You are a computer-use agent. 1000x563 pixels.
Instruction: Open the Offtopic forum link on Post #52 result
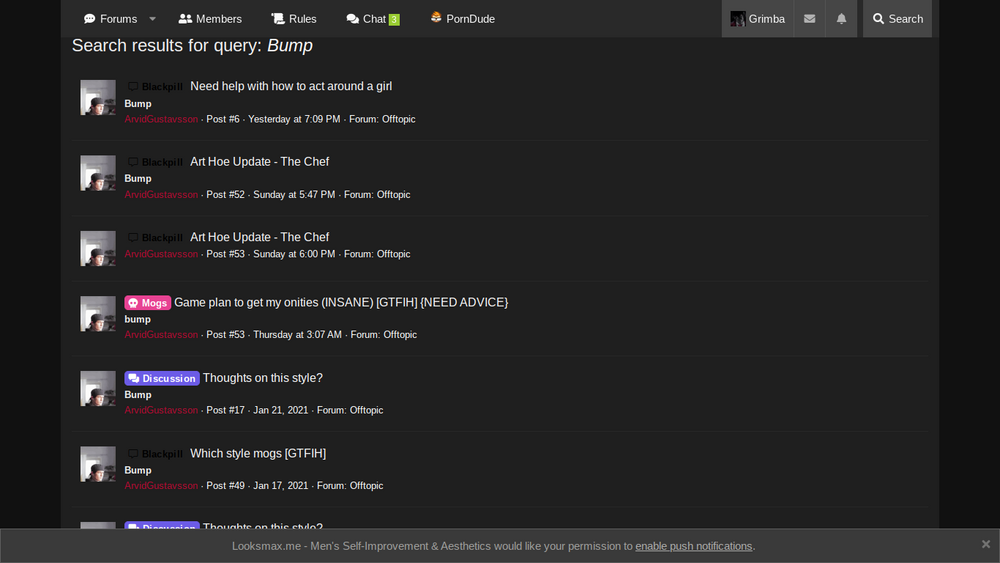pyautogui.click(x=393, y=194)
